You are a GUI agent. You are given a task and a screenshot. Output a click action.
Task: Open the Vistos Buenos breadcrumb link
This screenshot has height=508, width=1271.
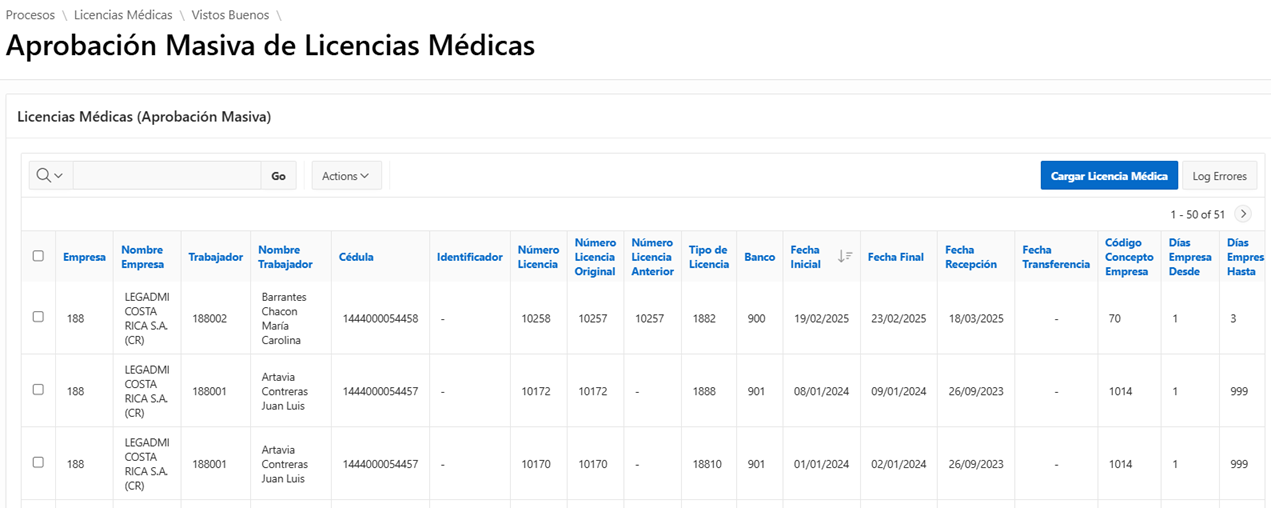click(228, 15)
